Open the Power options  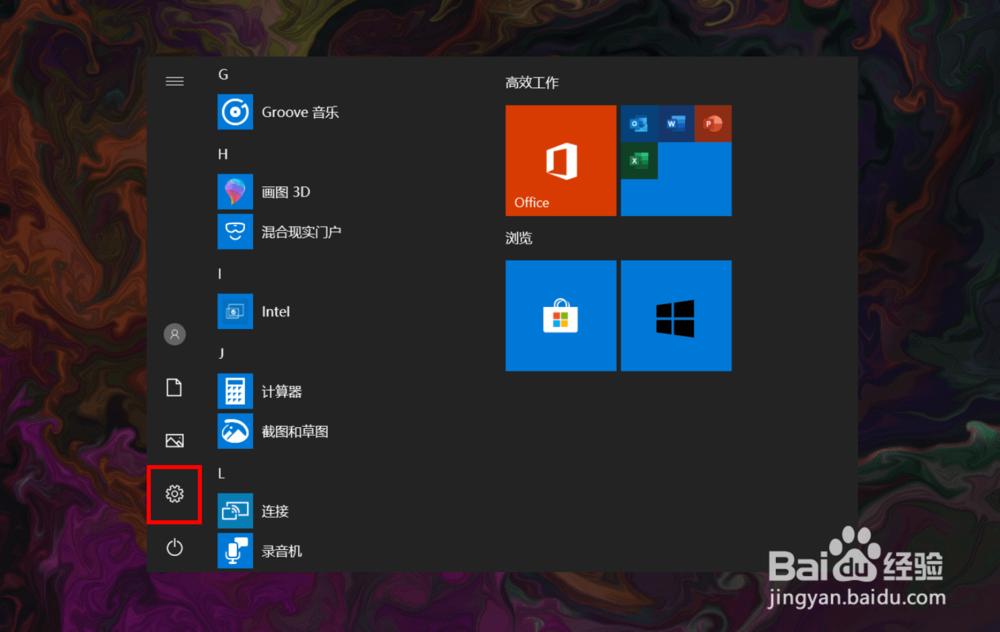175,548
